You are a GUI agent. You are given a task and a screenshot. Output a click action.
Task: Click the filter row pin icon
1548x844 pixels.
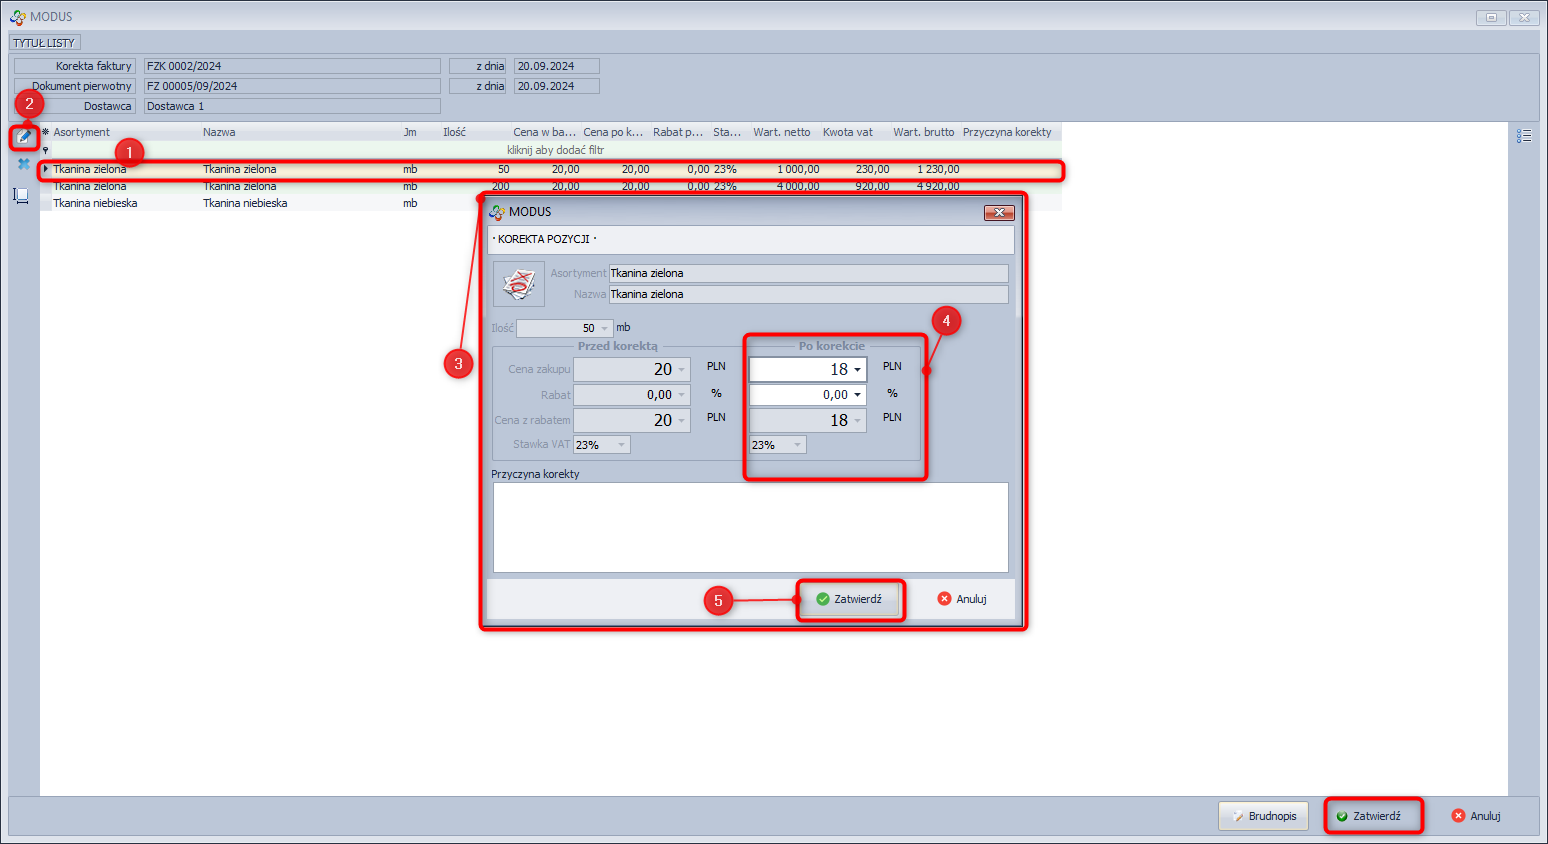click(x=45, y=150)
